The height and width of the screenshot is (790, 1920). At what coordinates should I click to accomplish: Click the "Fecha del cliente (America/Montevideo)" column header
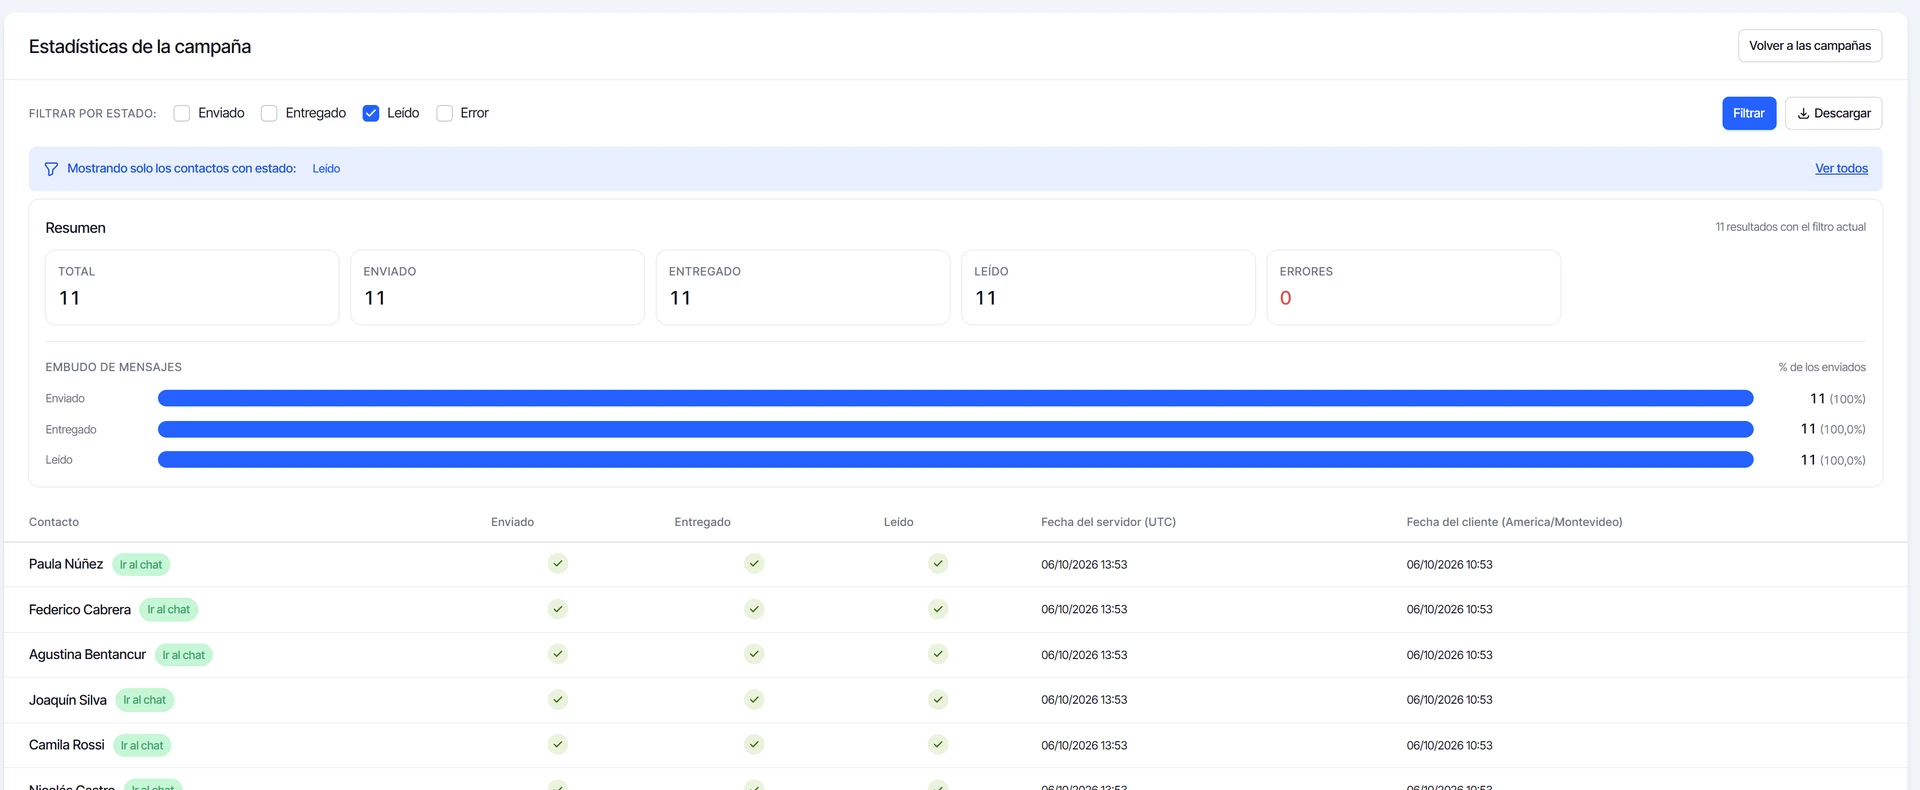point(1514,522)
